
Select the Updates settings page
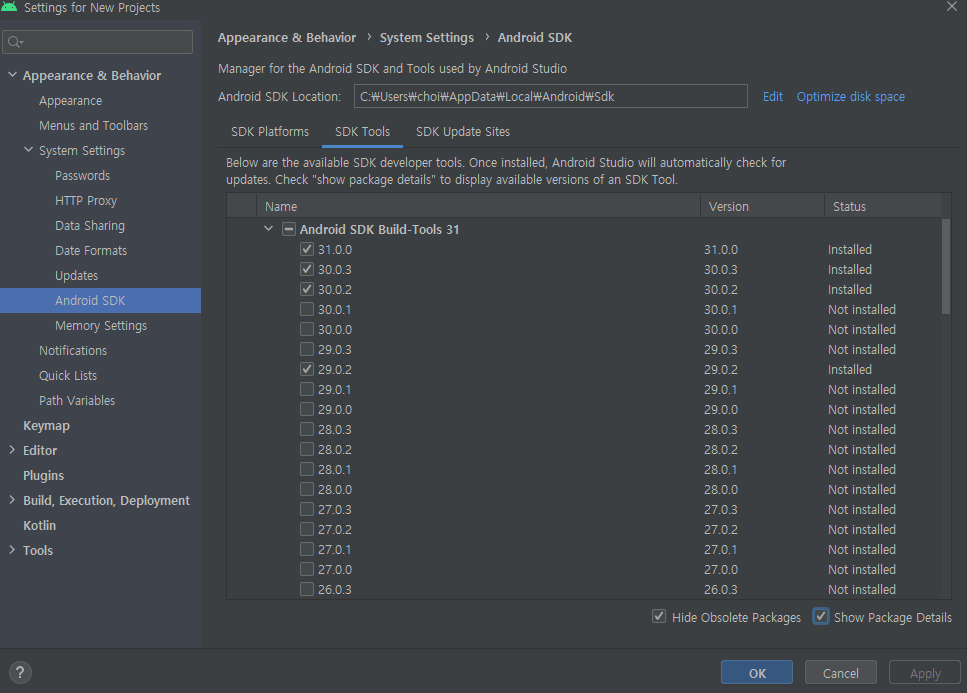point(76,276)
